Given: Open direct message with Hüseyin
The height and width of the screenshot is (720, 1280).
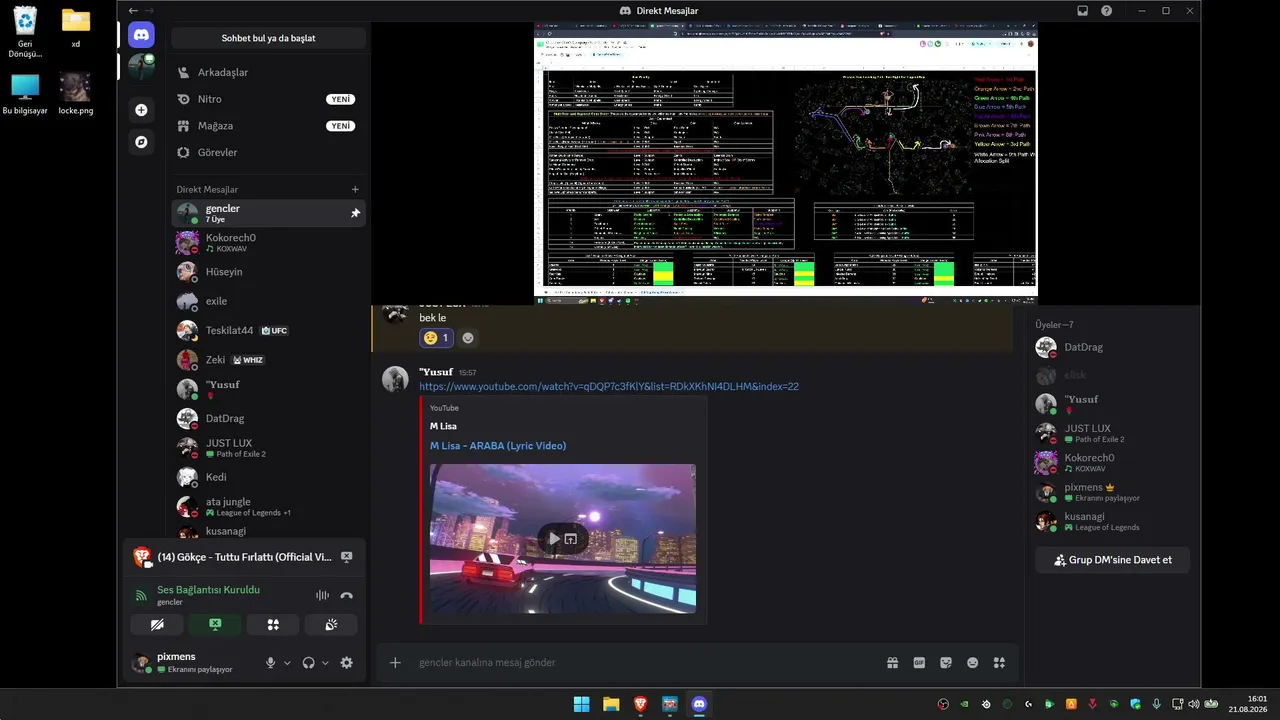Looking at the screenshot, I should (x=268, y=272).
